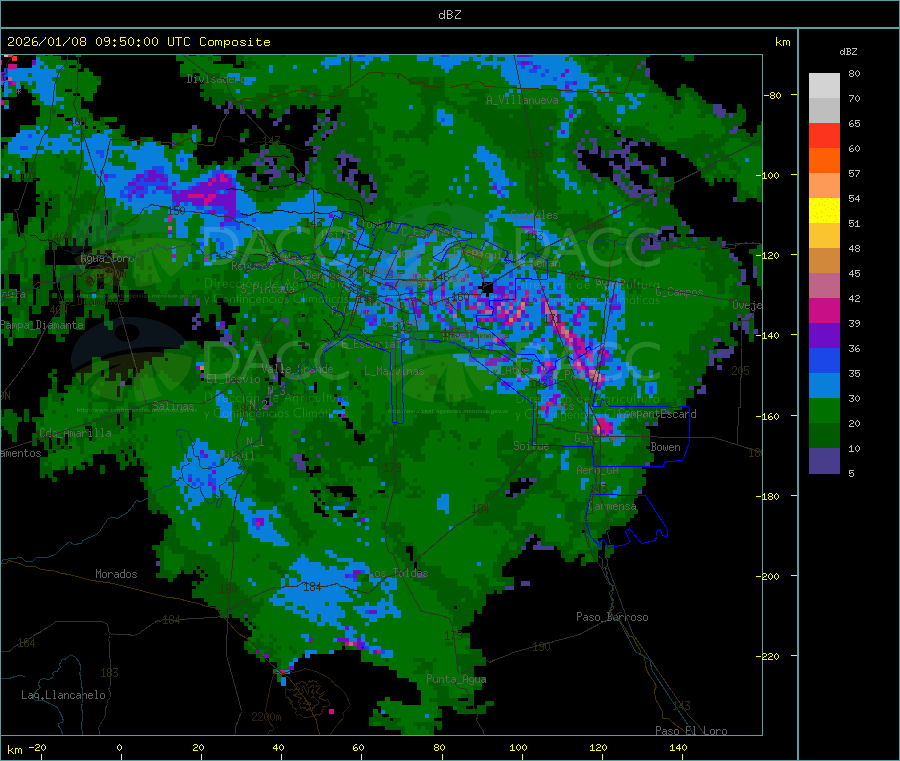Pick the yellow 51-54 dBZ legend band
900x761 pixels.
[824, 211]
